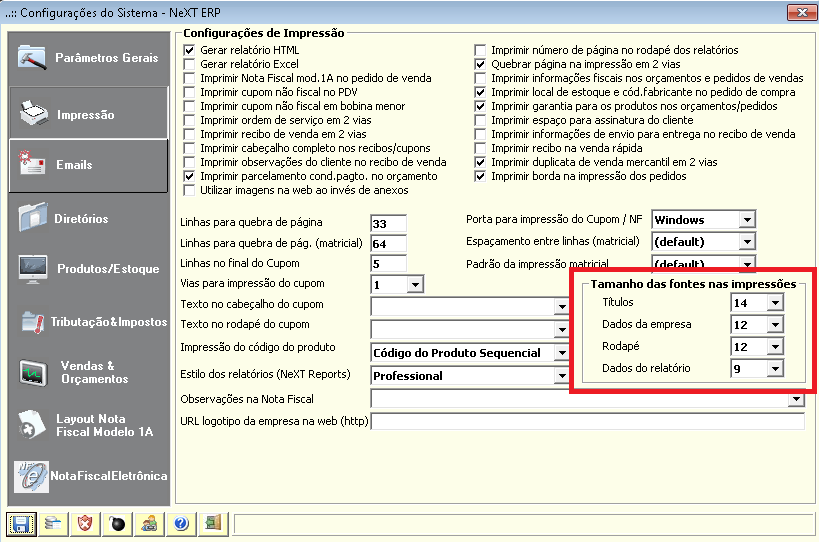Click the status bar field beside toolbar

[x=524, y=524]
